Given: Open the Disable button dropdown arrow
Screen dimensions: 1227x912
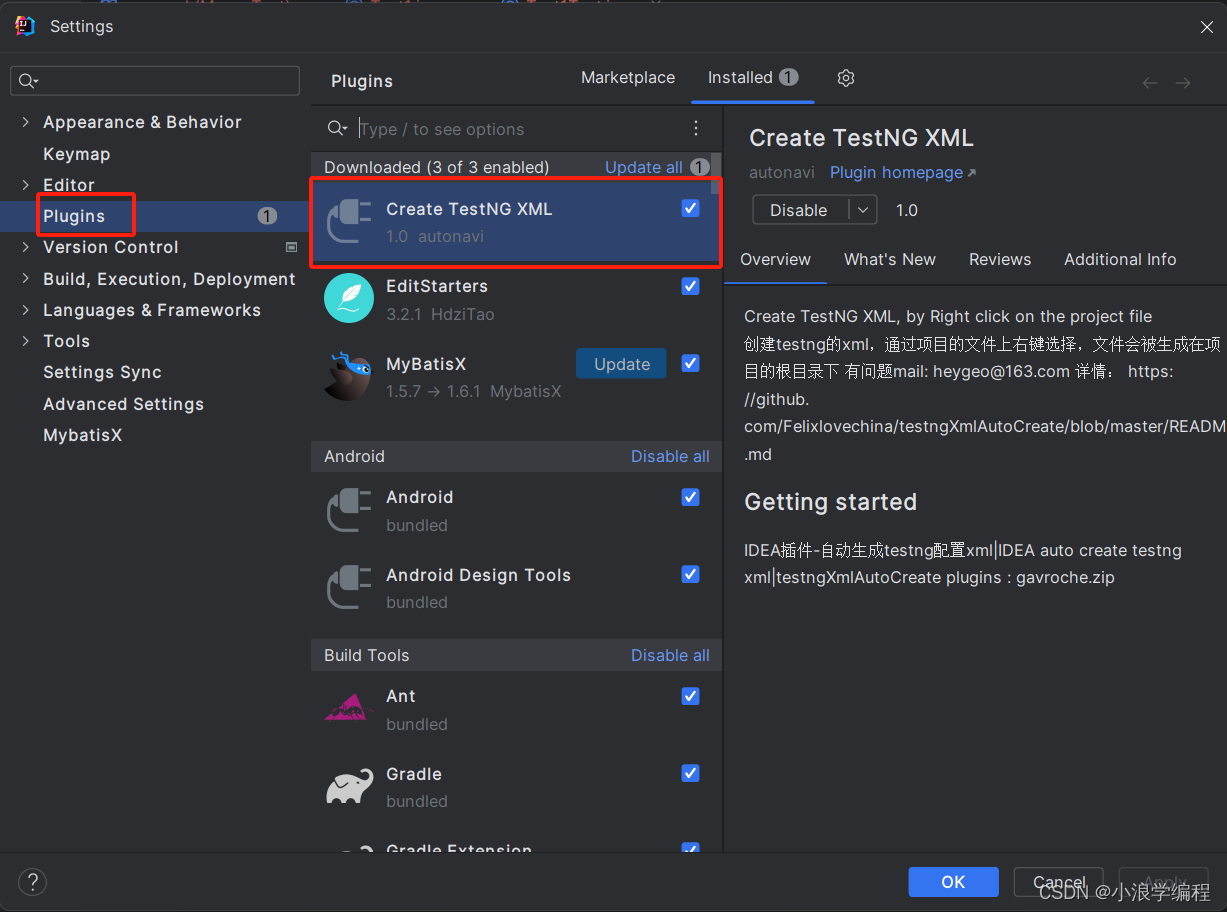Looking at the screenshot, I should [x=863, y=210].
